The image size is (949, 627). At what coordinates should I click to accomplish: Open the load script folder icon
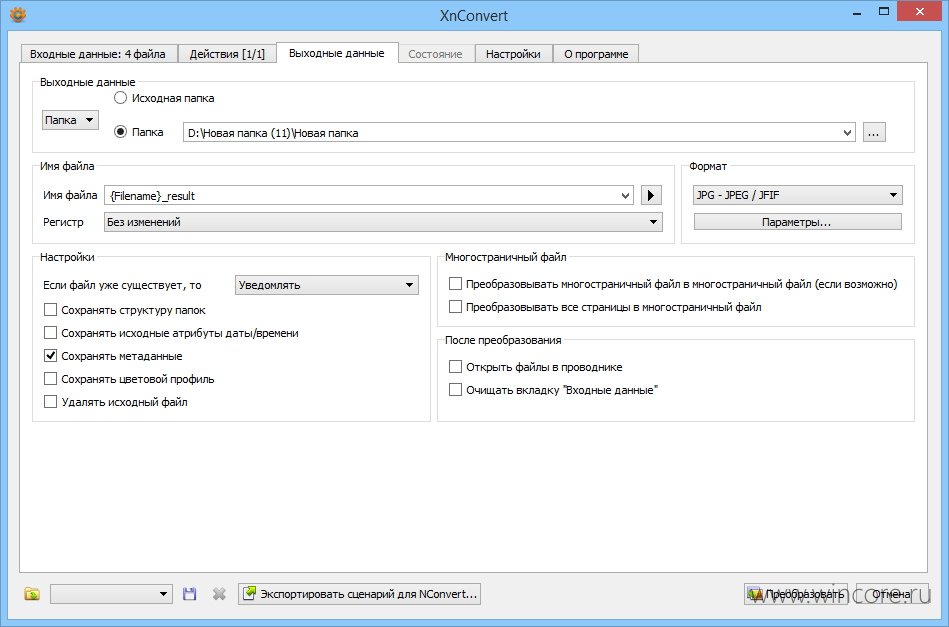tap(32, 594)
